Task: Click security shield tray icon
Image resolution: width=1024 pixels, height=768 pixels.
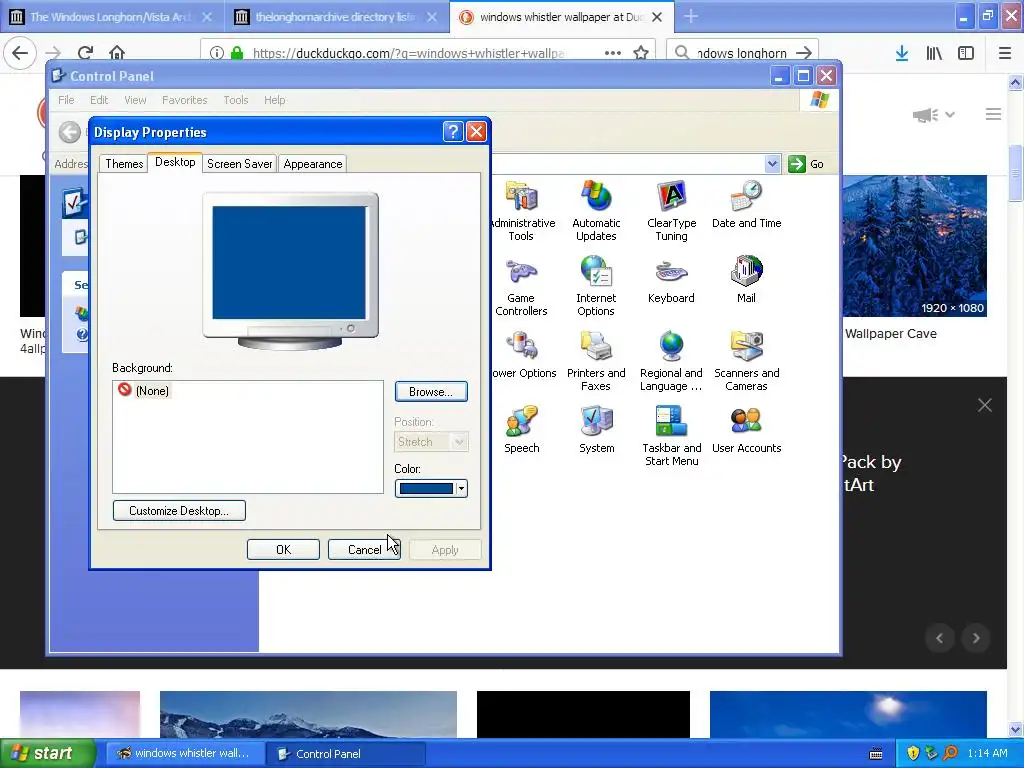Action: 913,753
